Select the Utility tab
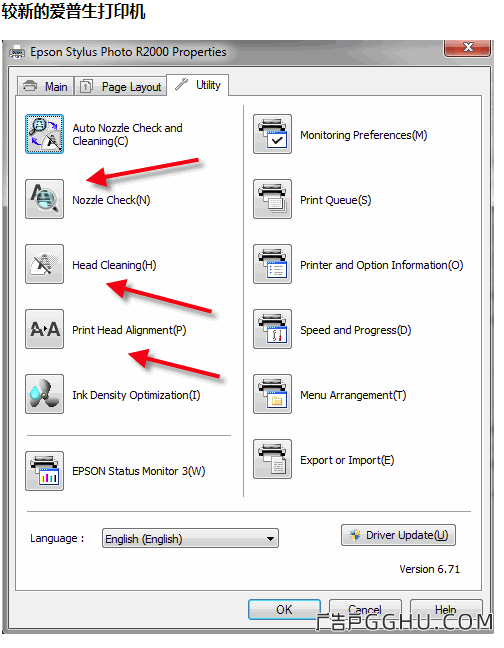Screen dimensions: 504x648 click(x=197, y=85)
